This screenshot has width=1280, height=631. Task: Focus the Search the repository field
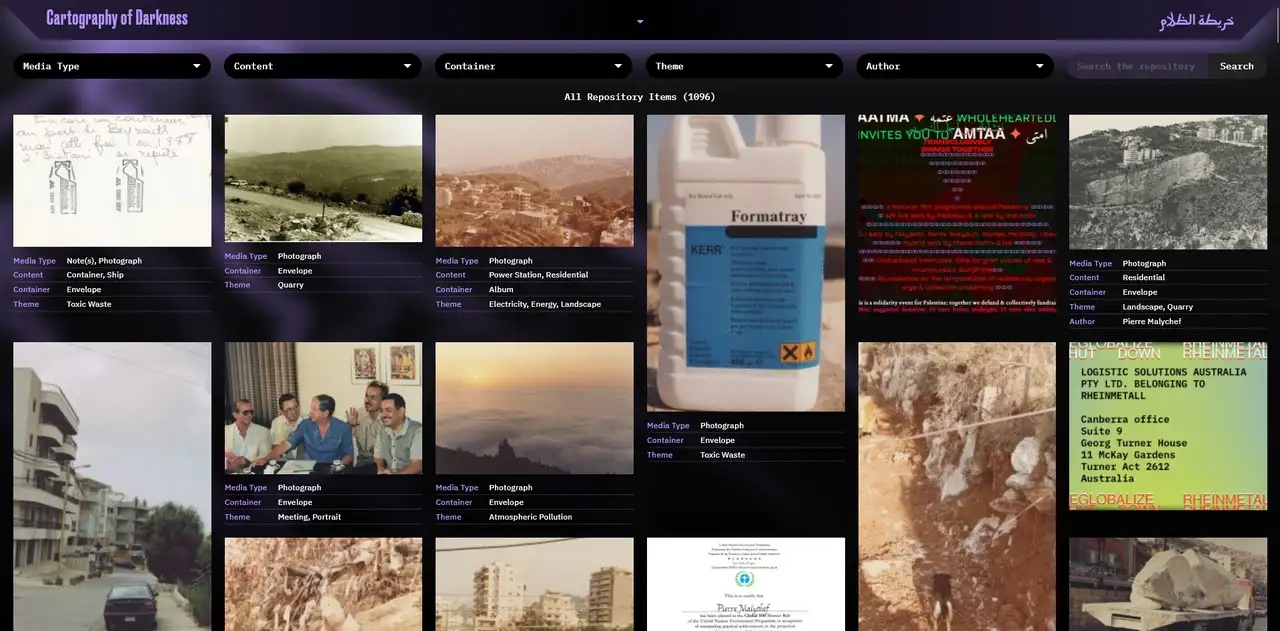[x=1137, y=66]
